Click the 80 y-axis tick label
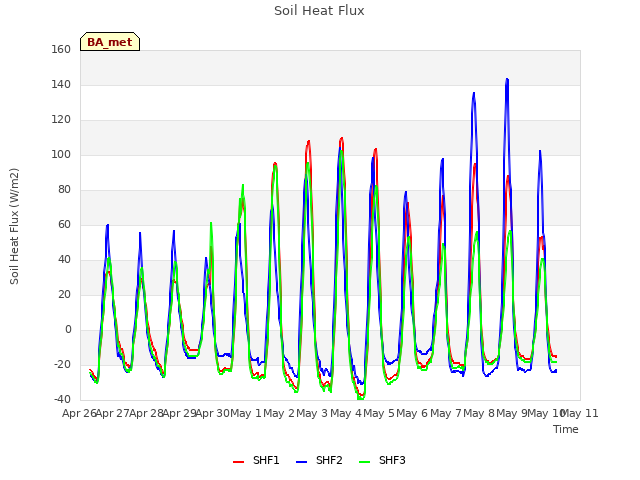The image size is (640, 480). click(64, 189)
